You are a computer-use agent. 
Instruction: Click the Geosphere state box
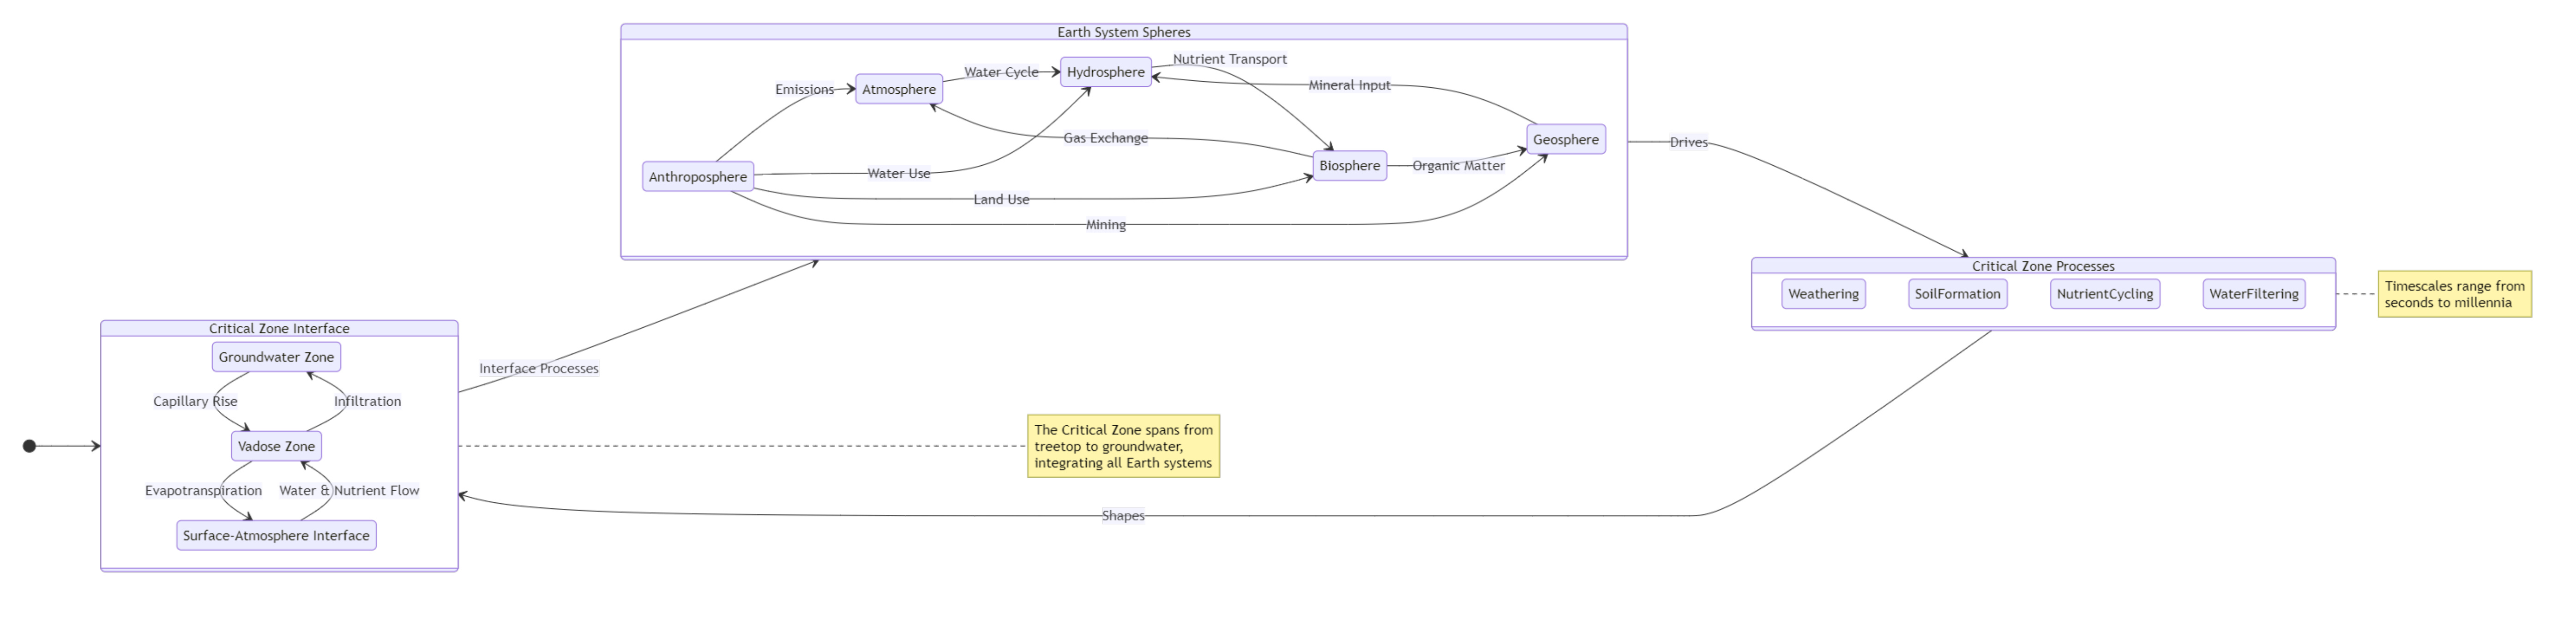click(1565, 140)
